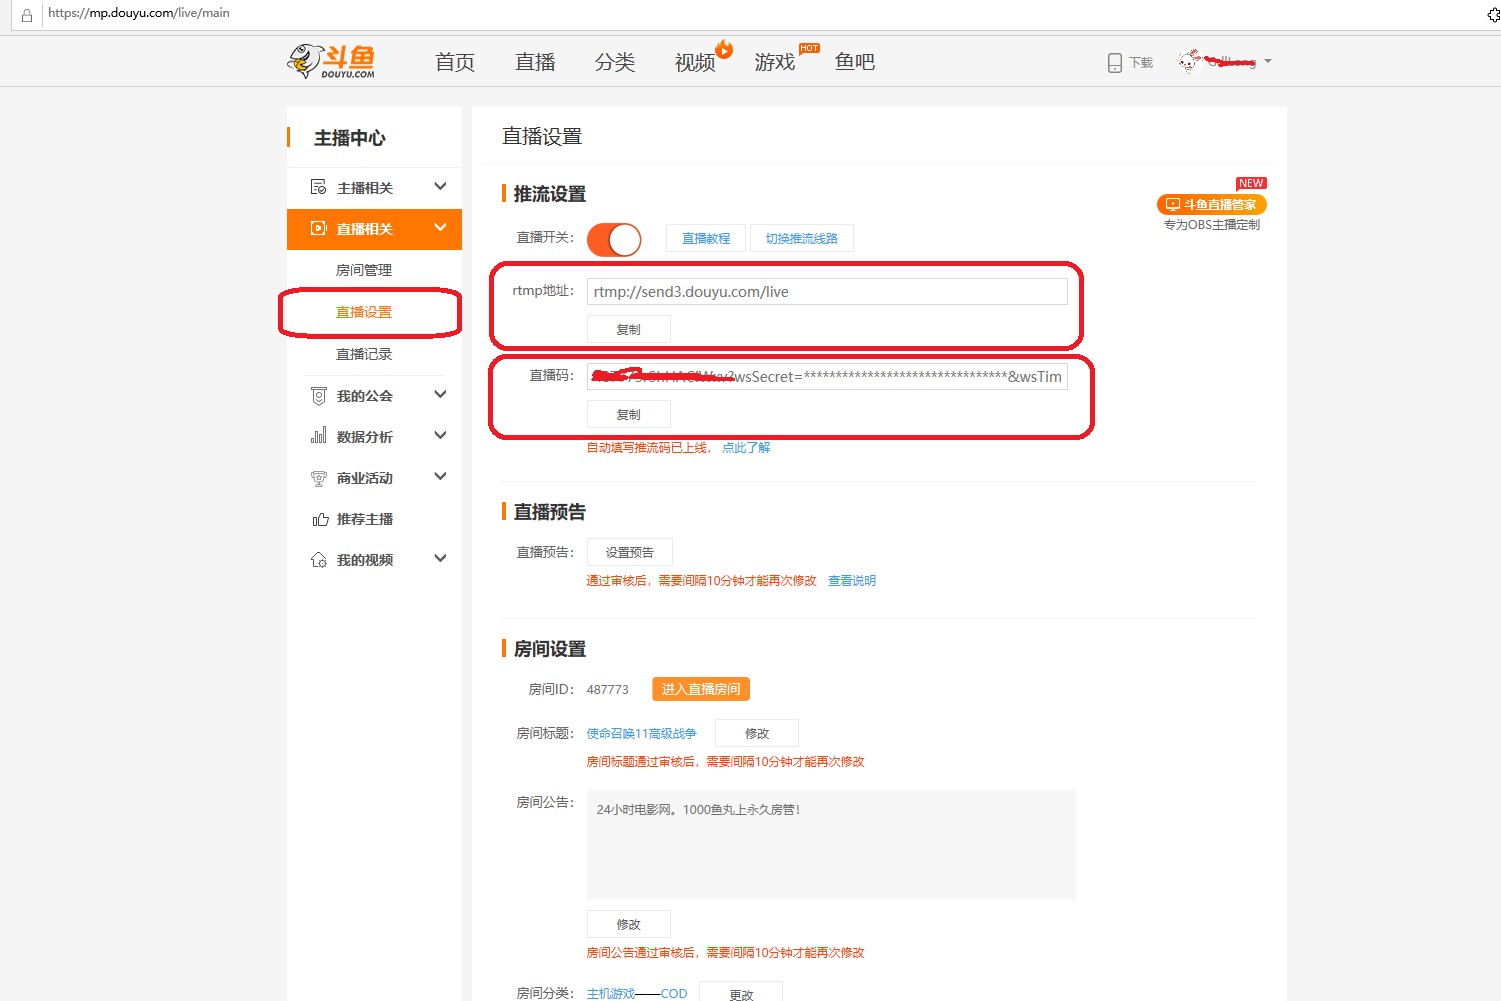Click the 房间公告 text area

831,845
